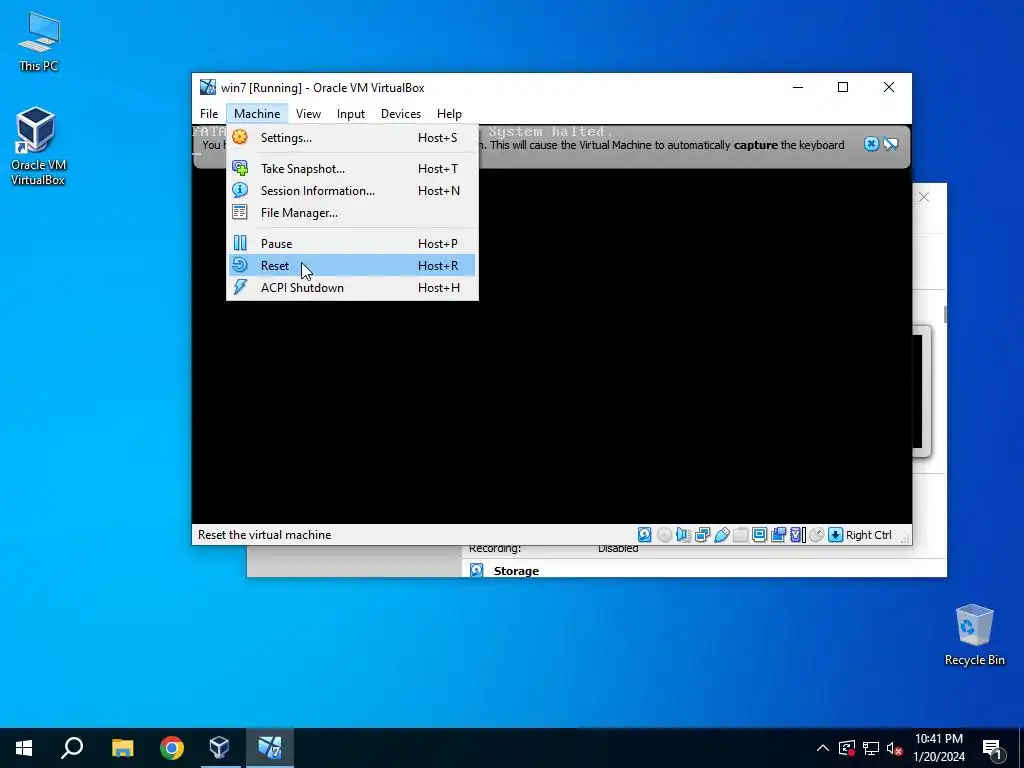The height and width of the screenshot is (768, 1024).
Task: Launch File Manager from the Machine menu
Action: (x=352, y=213)
